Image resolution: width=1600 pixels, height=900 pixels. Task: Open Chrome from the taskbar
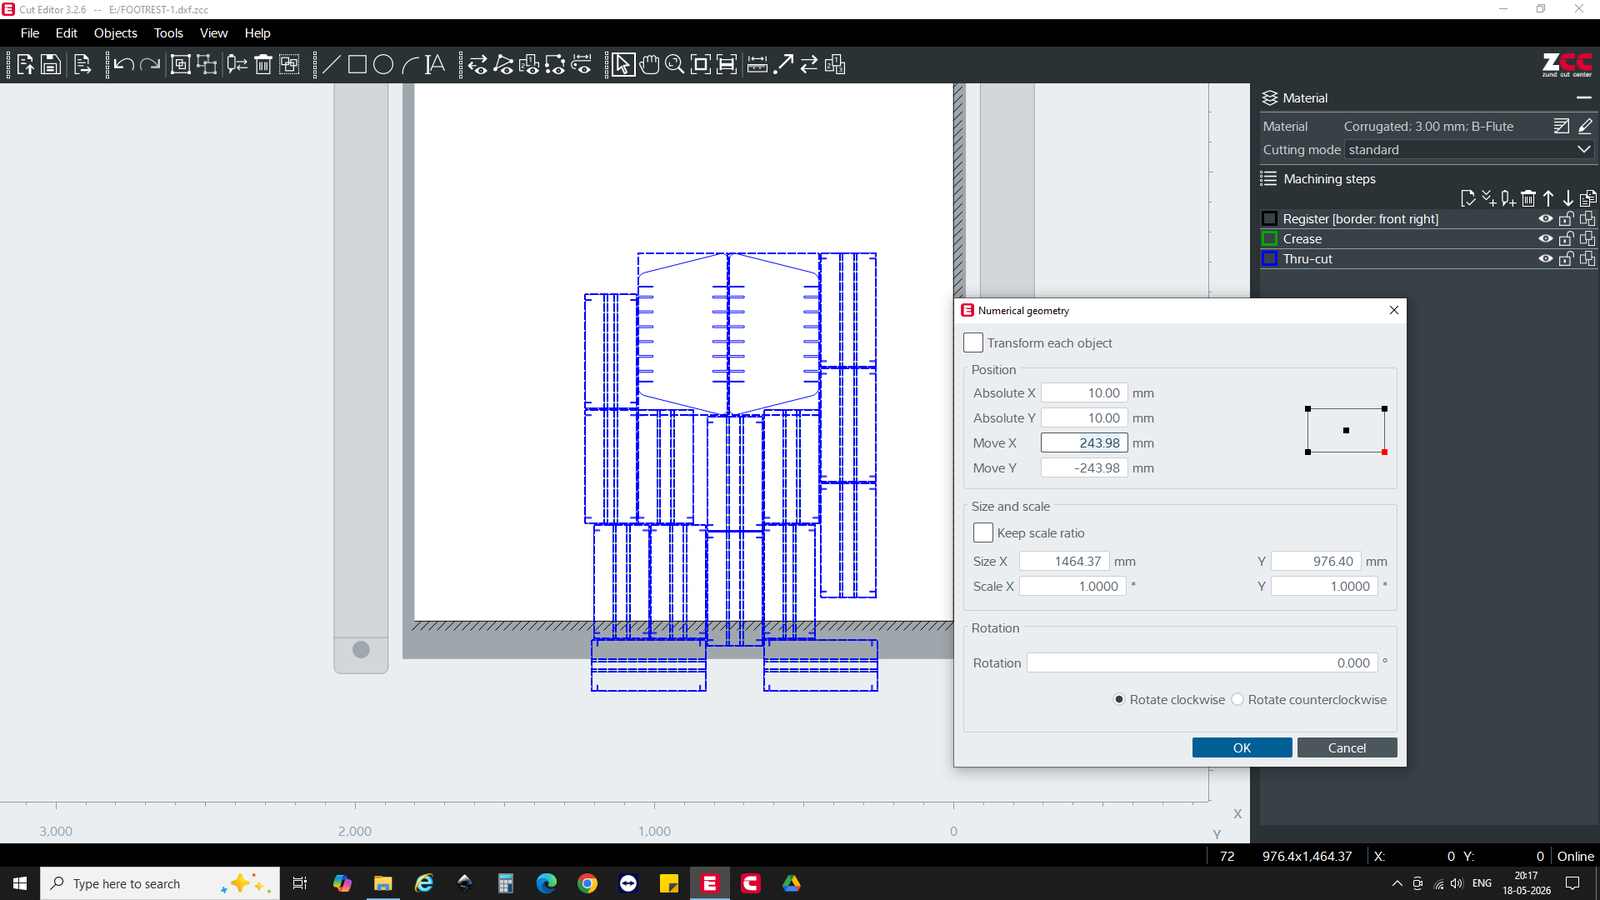587,884
